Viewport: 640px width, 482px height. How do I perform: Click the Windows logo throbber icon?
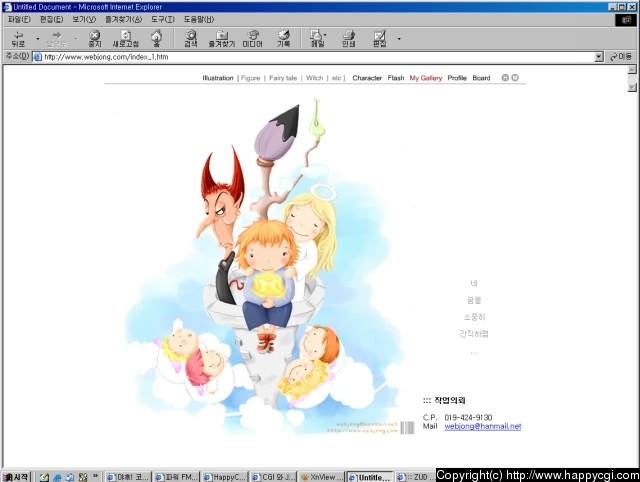626,20
